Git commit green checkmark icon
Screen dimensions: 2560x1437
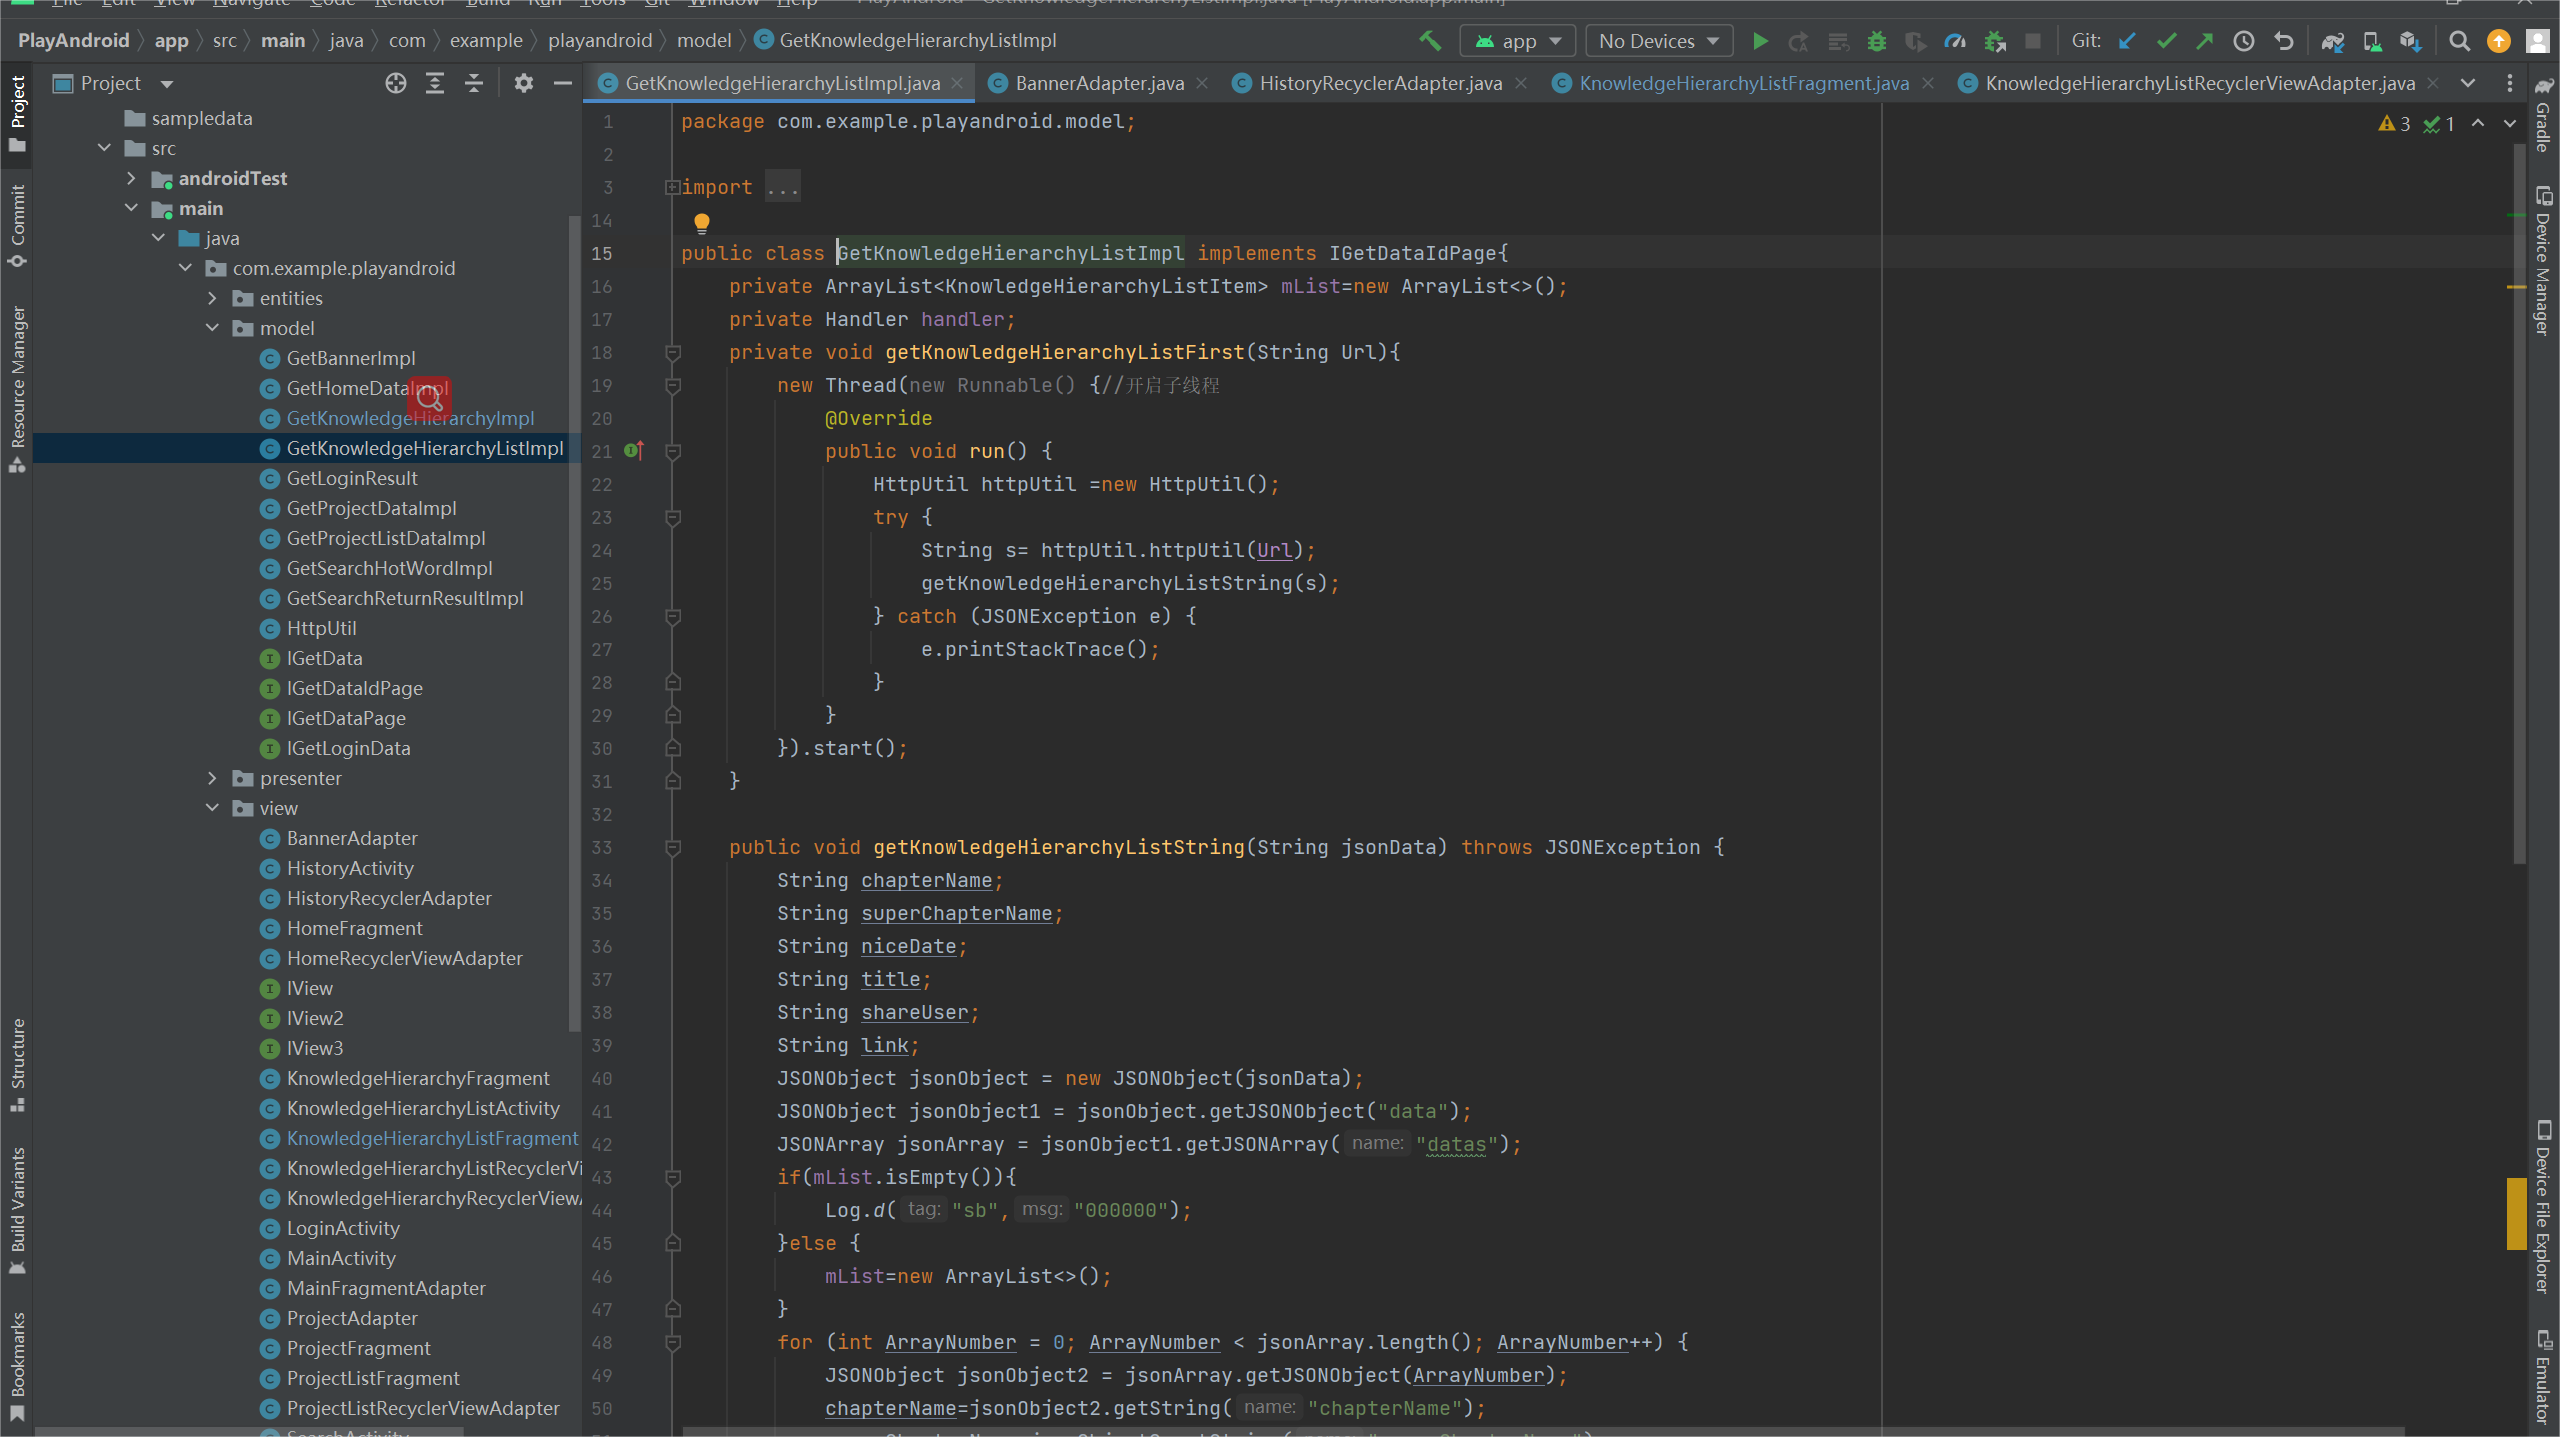click(2166, 41)
